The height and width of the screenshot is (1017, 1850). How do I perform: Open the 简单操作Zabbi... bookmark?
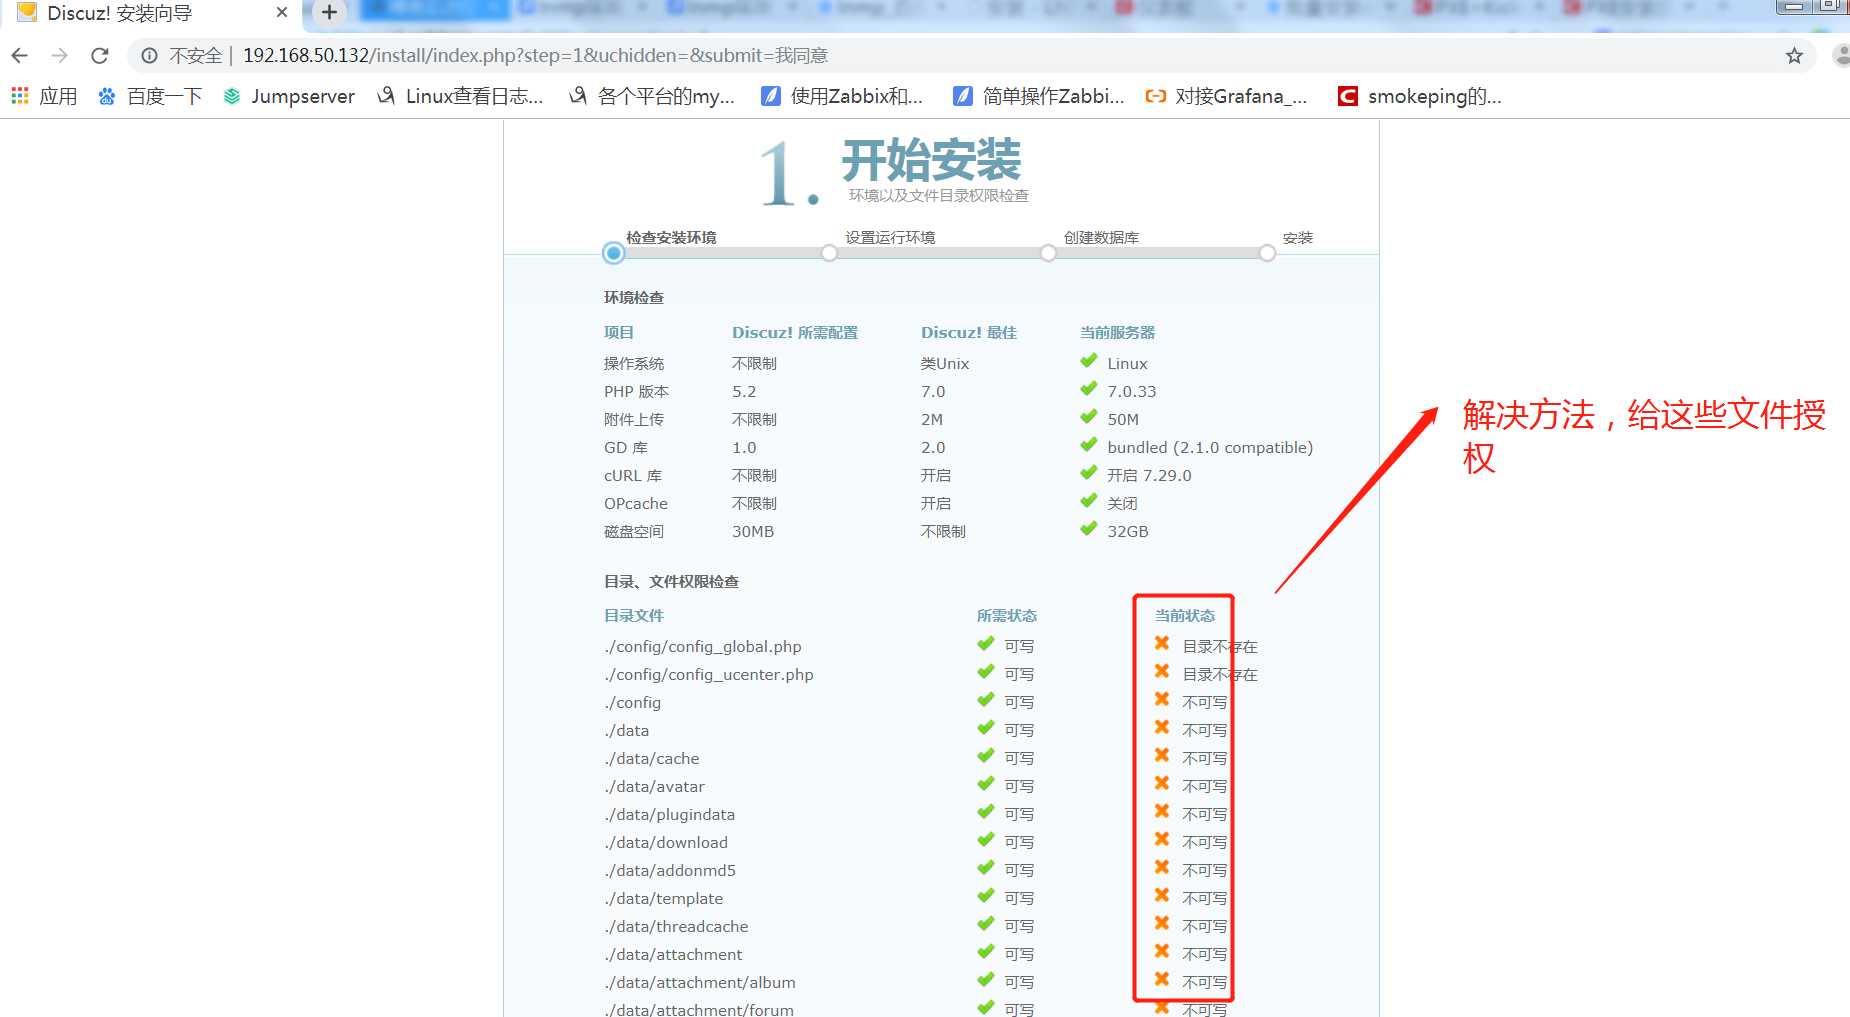tap(1039, 96)
